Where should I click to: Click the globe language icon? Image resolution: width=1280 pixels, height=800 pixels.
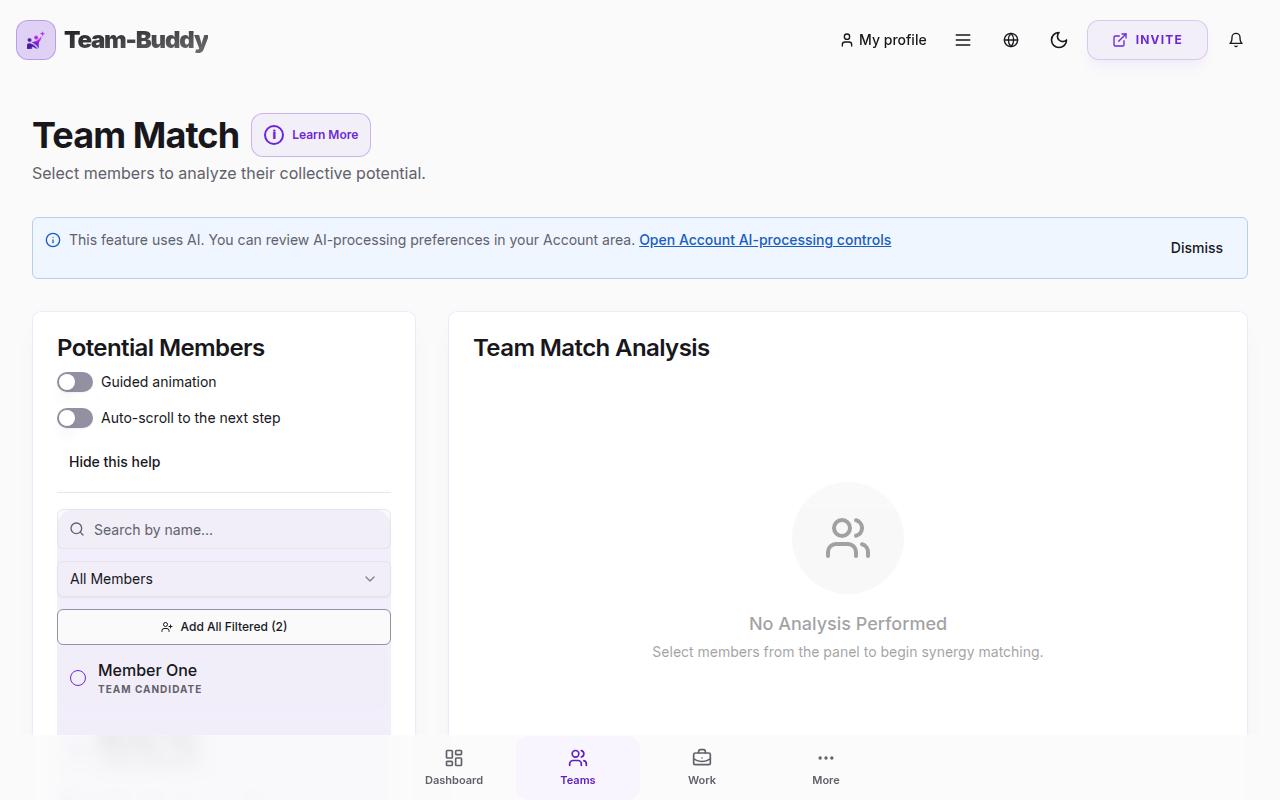pos(1011,40)
